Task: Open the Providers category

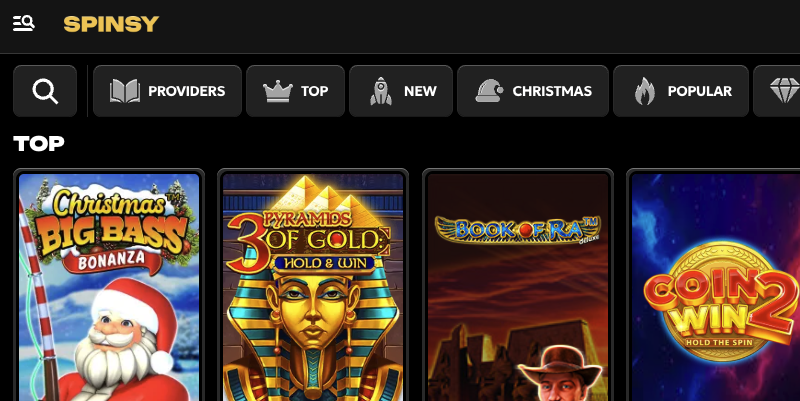Action: (x=167, y=91)
